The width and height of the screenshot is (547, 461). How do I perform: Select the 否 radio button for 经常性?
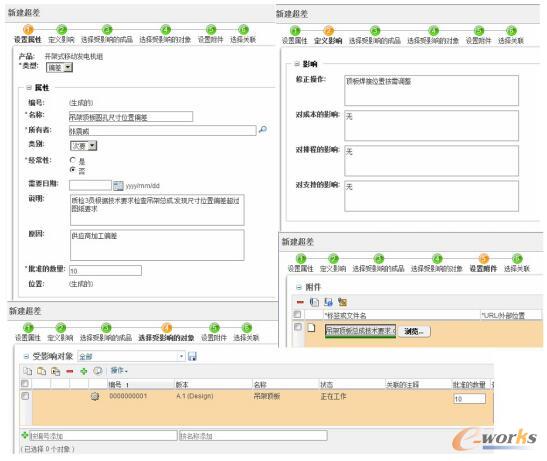[73, 170]
